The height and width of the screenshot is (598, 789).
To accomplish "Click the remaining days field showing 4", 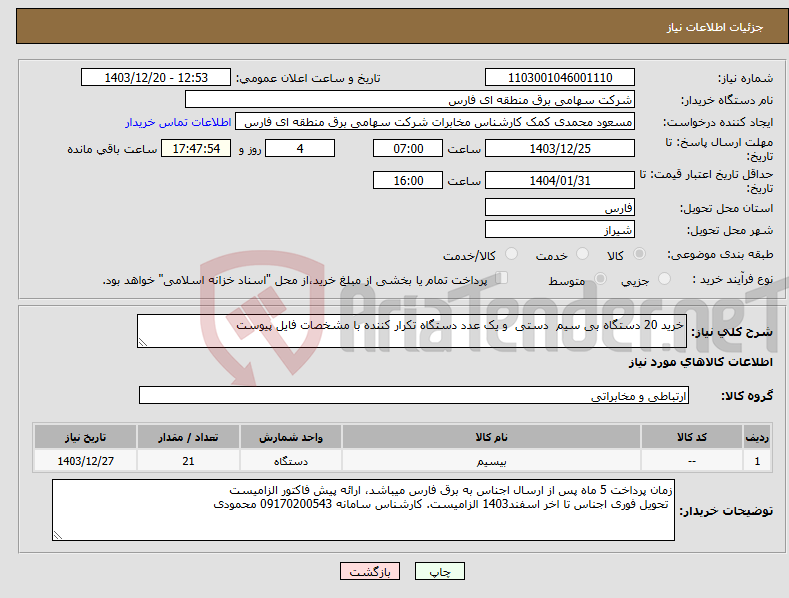I will [x=300, y=148].
